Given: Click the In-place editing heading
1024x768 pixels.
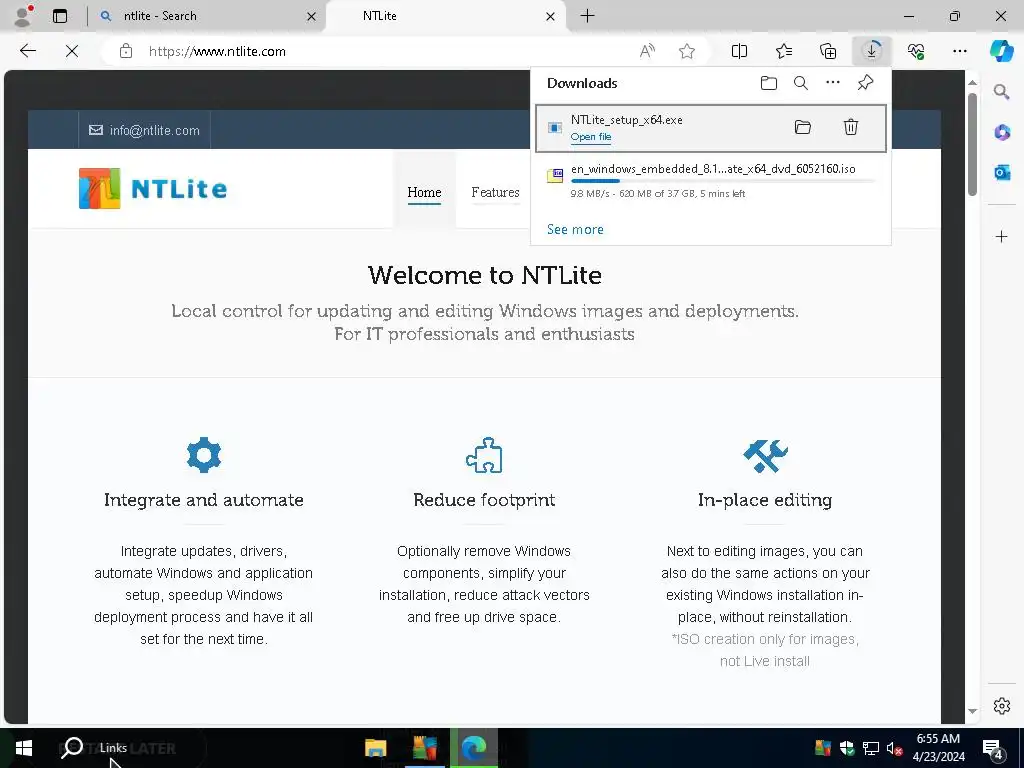Looking at the screenshot, I should [x=765, y=500].
